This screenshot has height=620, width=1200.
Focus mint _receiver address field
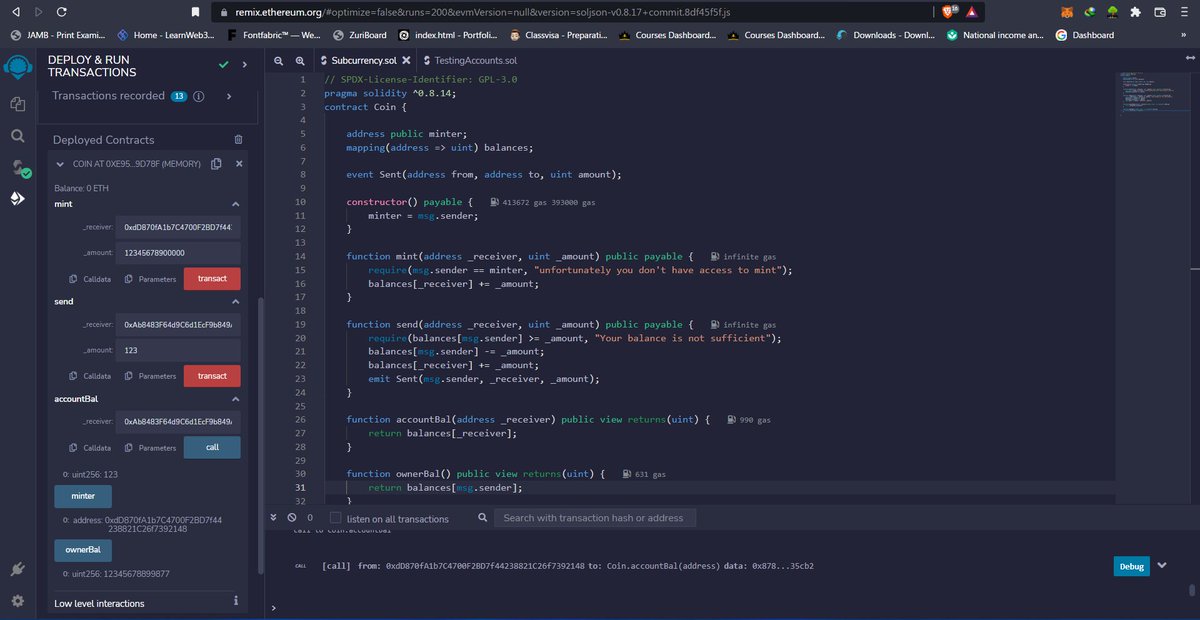178,227
